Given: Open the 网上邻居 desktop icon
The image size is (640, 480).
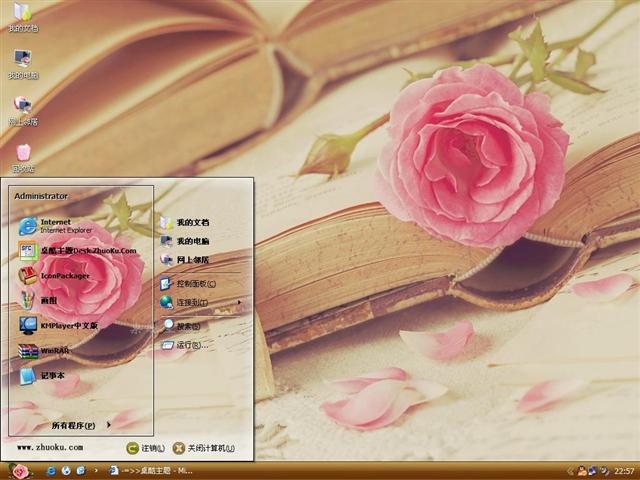Looking at the screenshot, I should 23,111.
